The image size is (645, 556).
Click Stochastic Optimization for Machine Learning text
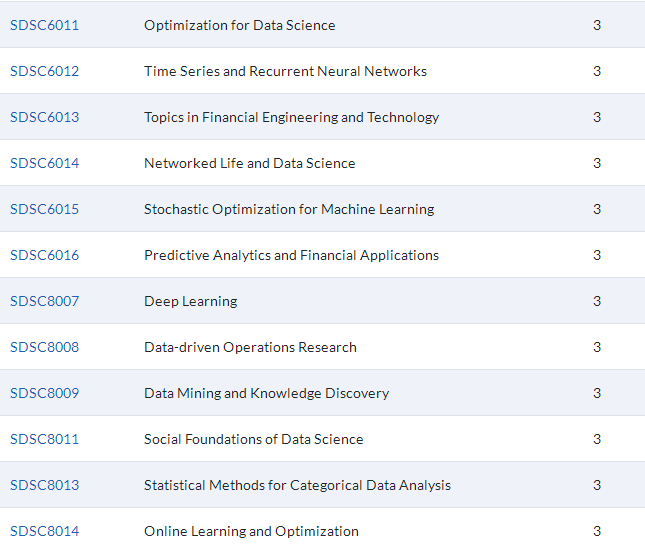pyautogui.click(x=289, y=210)
